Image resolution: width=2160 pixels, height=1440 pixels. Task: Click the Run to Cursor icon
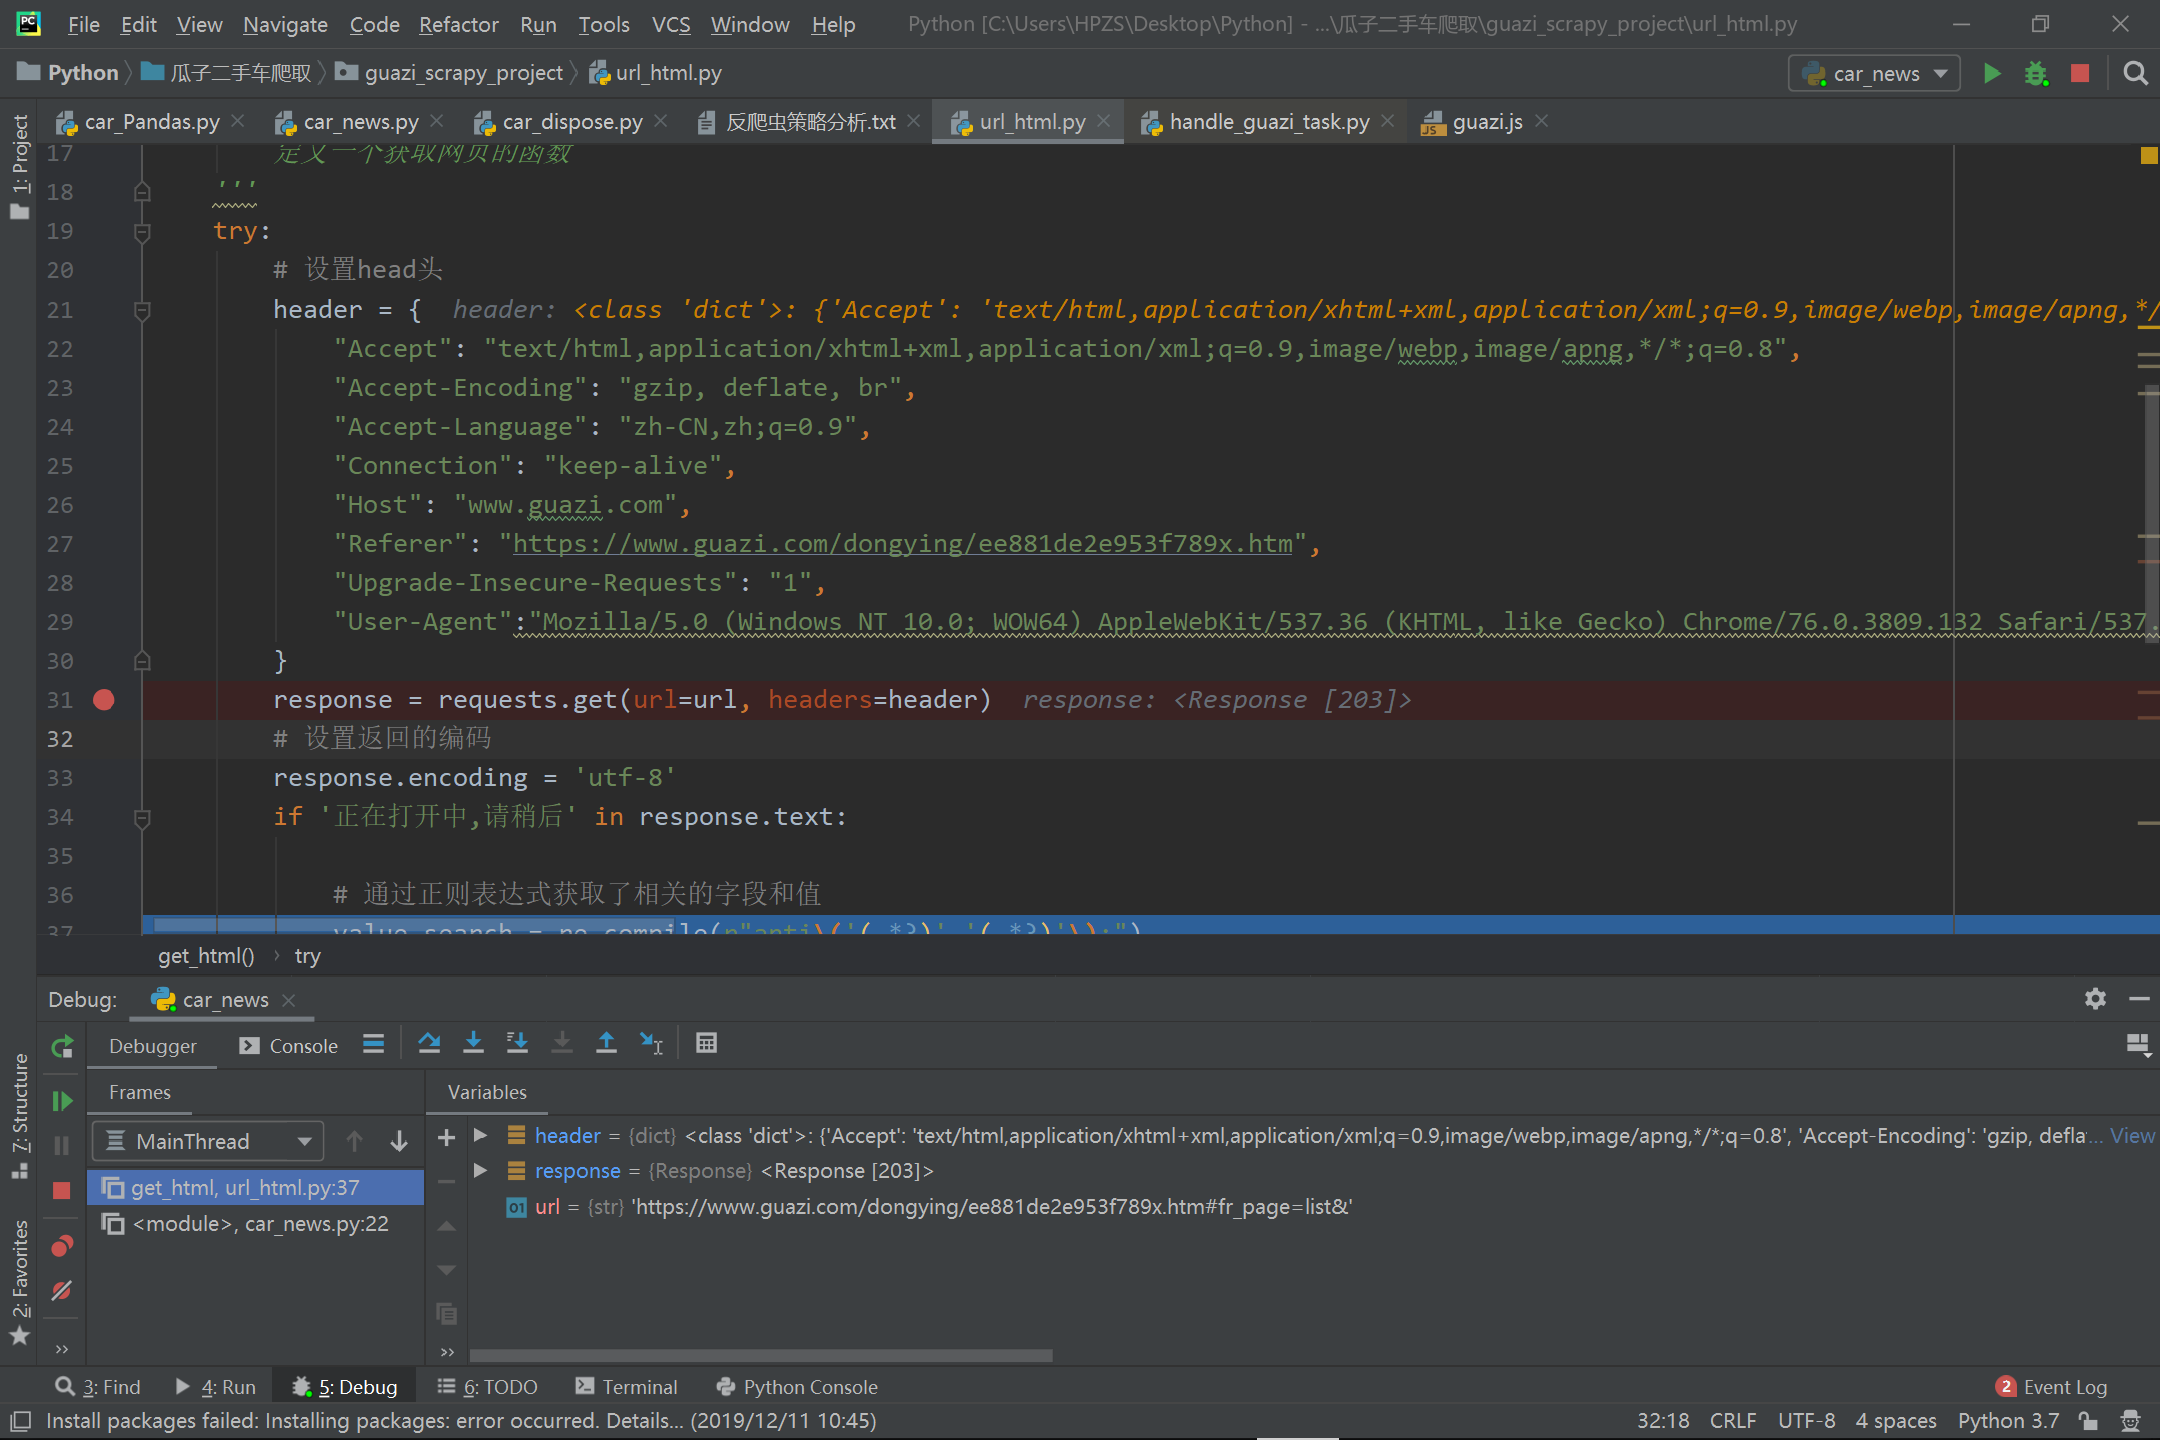[x=651, y=1043]
